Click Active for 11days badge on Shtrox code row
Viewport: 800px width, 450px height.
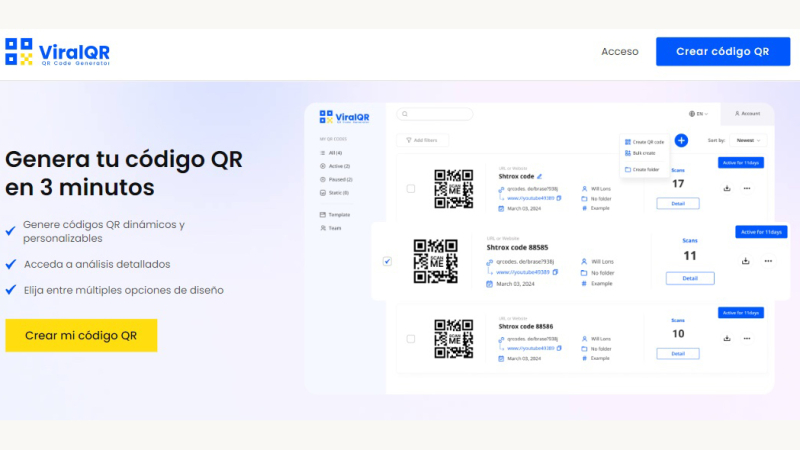click(741, 163)
